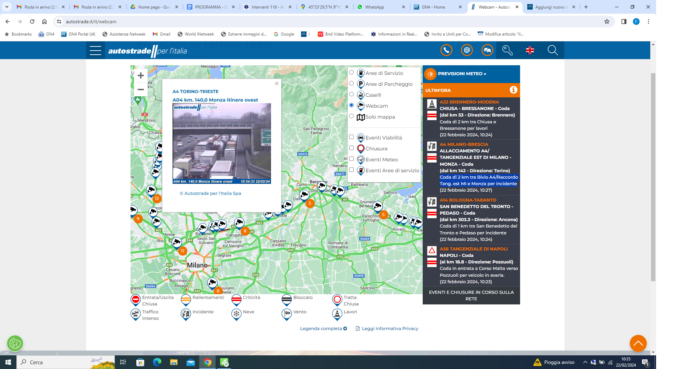The height and width of the screenshot is (369, 680).
Task: Switch to the WhatsApp browser tab
Action: click(x=381, y=7)
